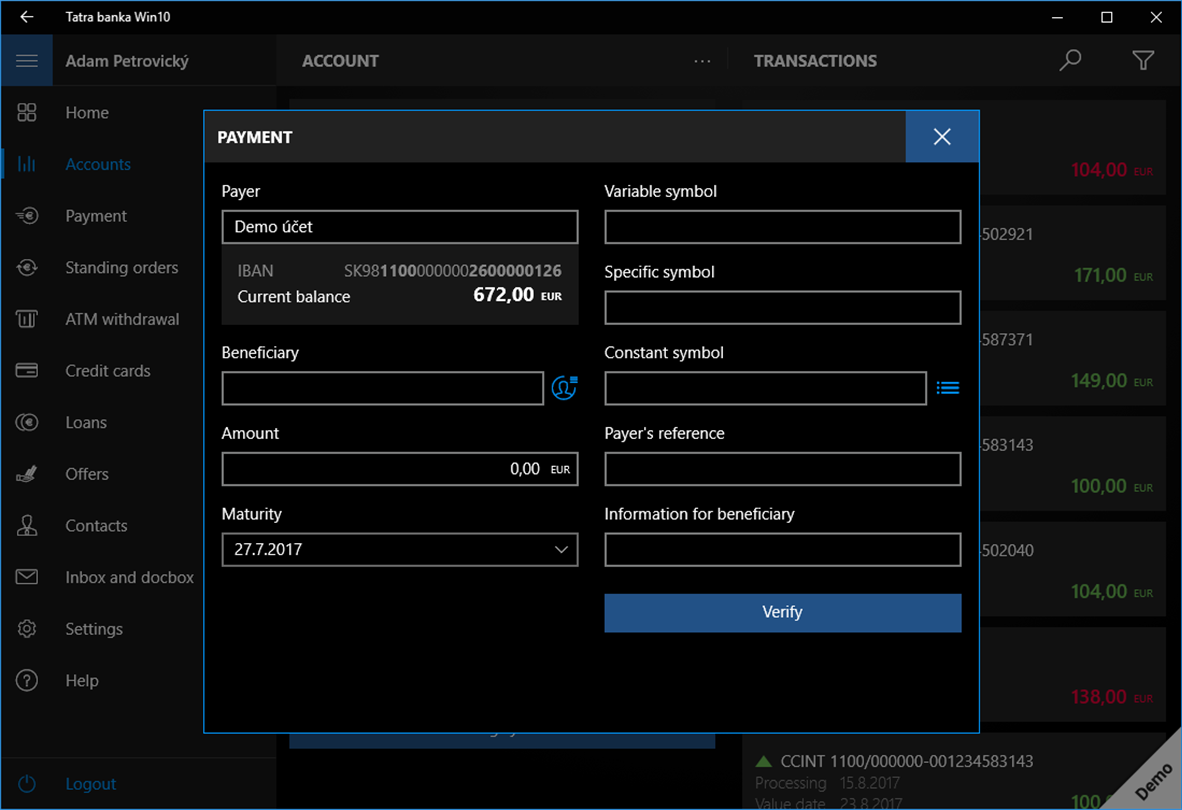The width and height of the screenshot is (1182, 810).
Task: Search transactions with magnifier icon
Action: (1070, 60)
